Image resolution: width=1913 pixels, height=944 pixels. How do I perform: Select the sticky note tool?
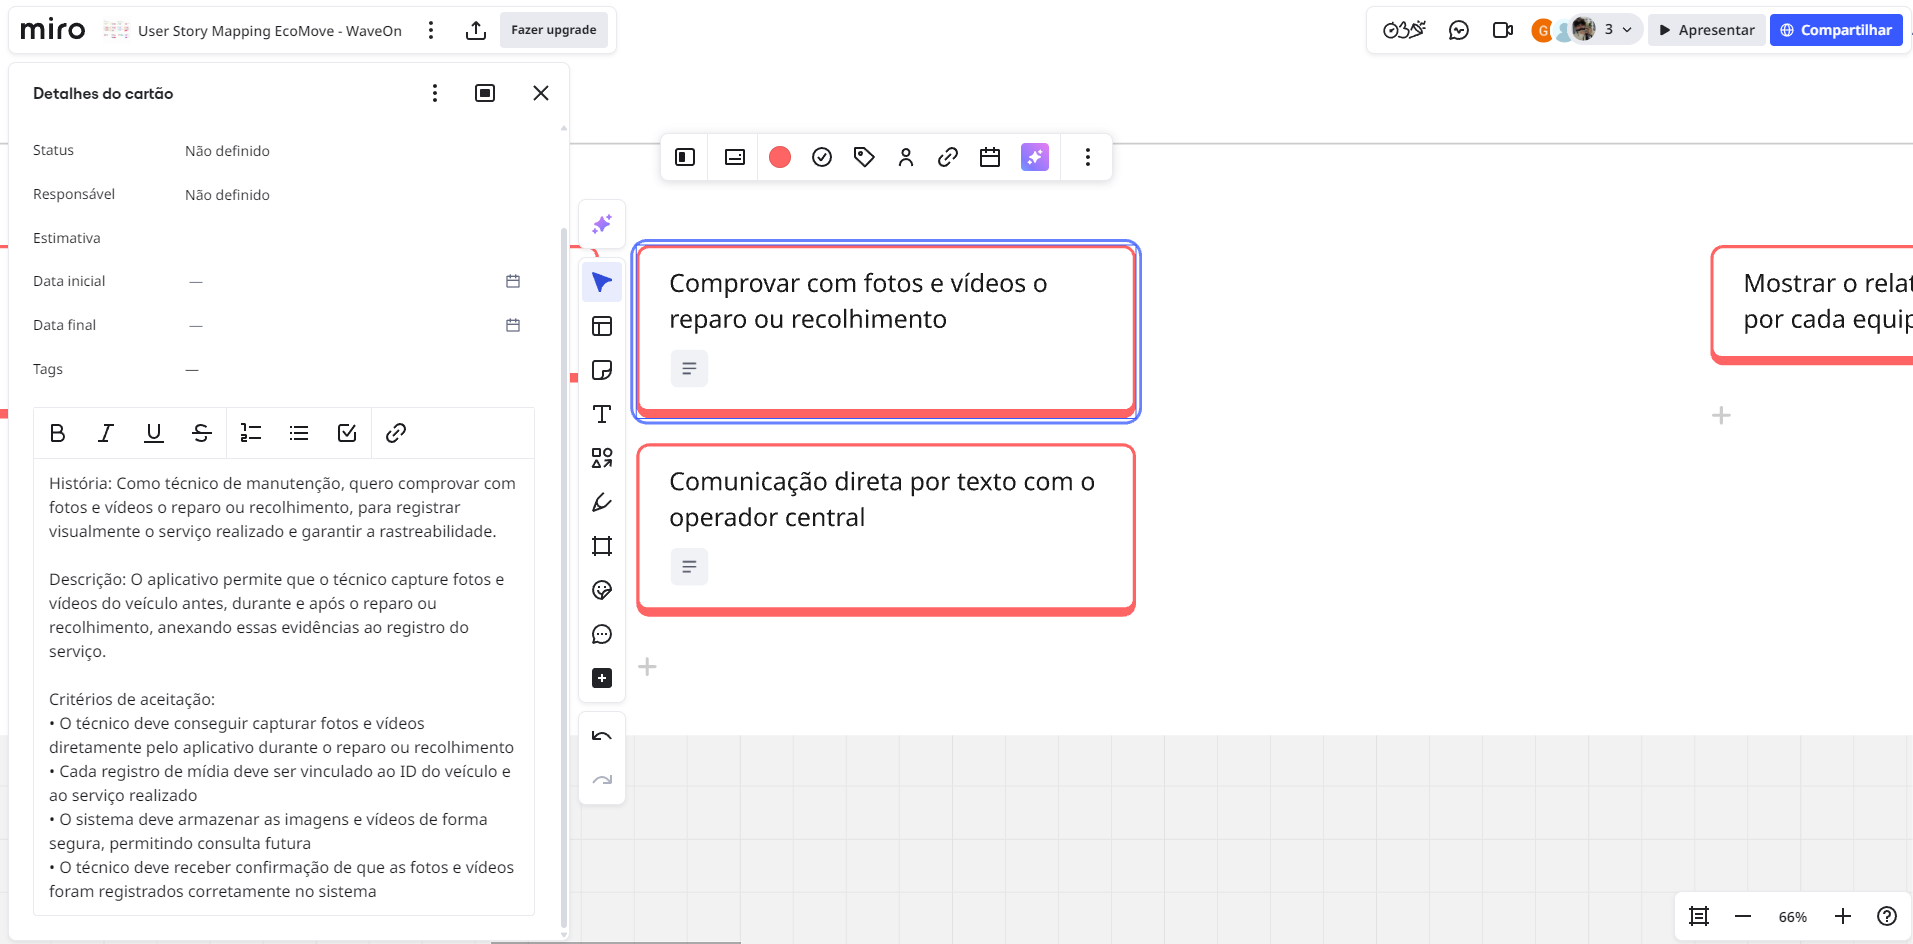pos(602,370)
